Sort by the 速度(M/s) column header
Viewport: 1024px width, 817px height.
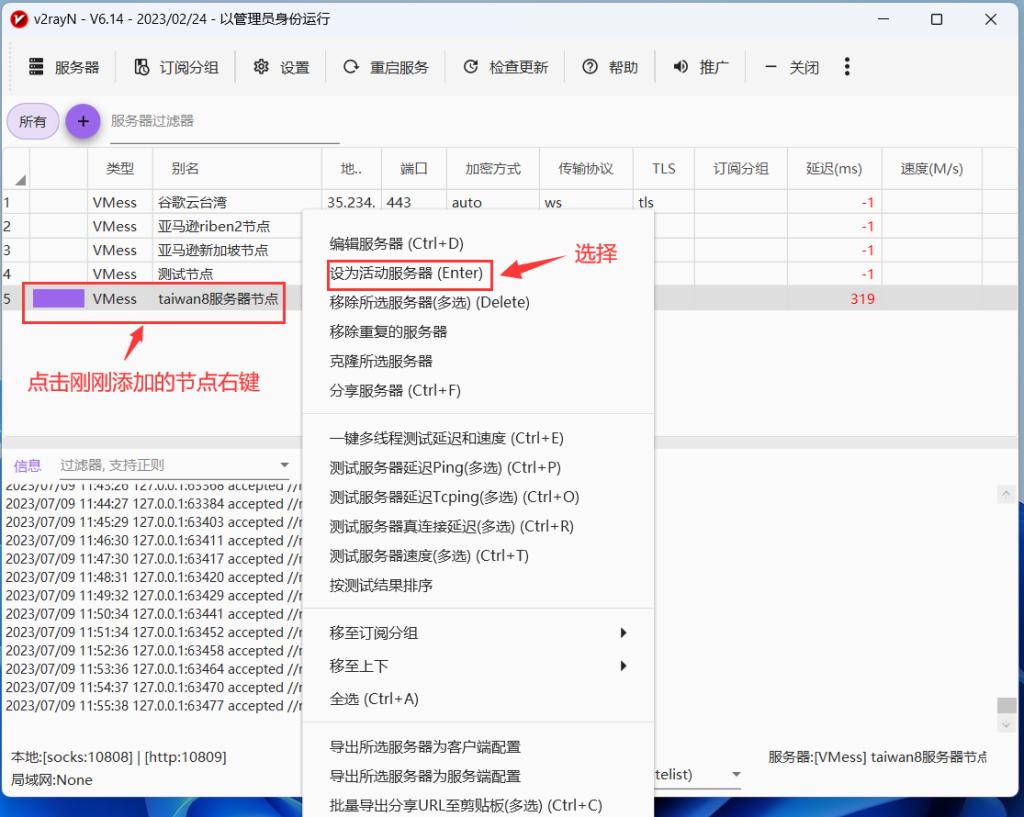[932, 168]
